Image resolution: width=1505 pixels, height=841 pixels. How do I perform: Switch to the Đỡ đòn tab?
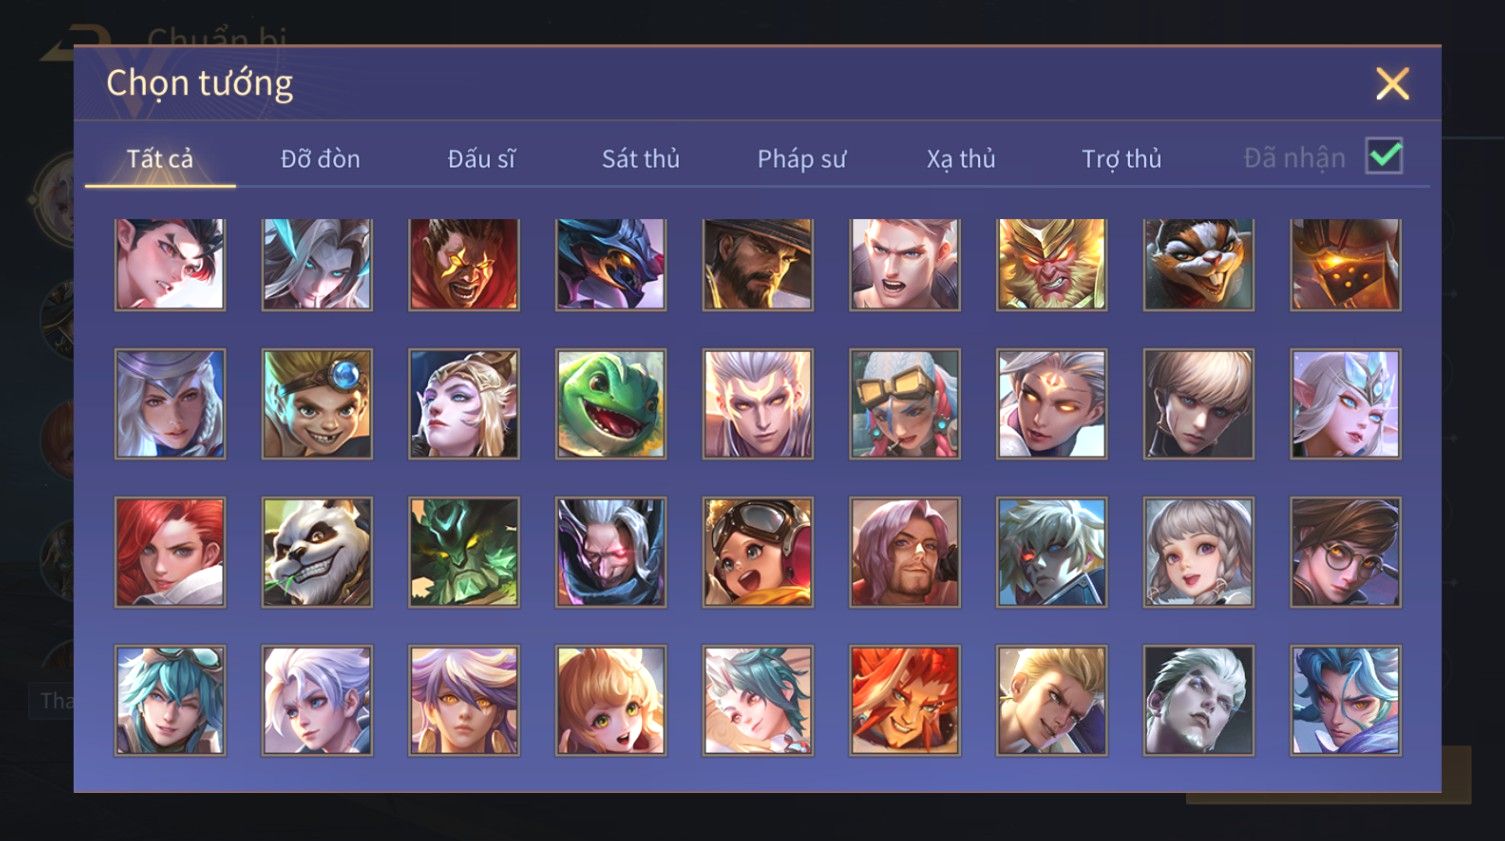(x=320, y=159)
